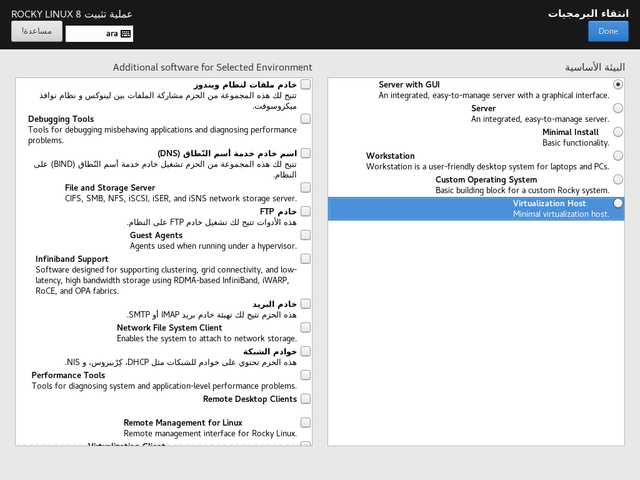The height and width of the screenshot is (480, 640).
Task: Click the Debugging Tools title text
Action: click(x=61, y=119)
